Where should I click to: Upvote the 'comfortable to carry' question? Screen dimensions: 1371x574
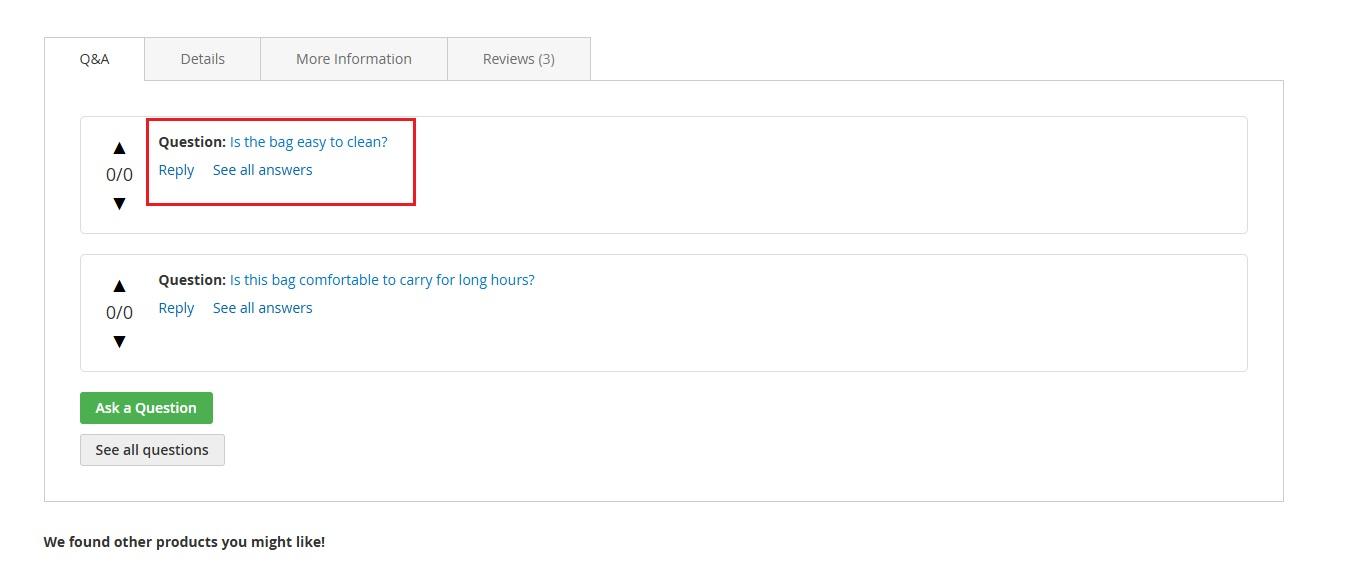pos(119,286)
